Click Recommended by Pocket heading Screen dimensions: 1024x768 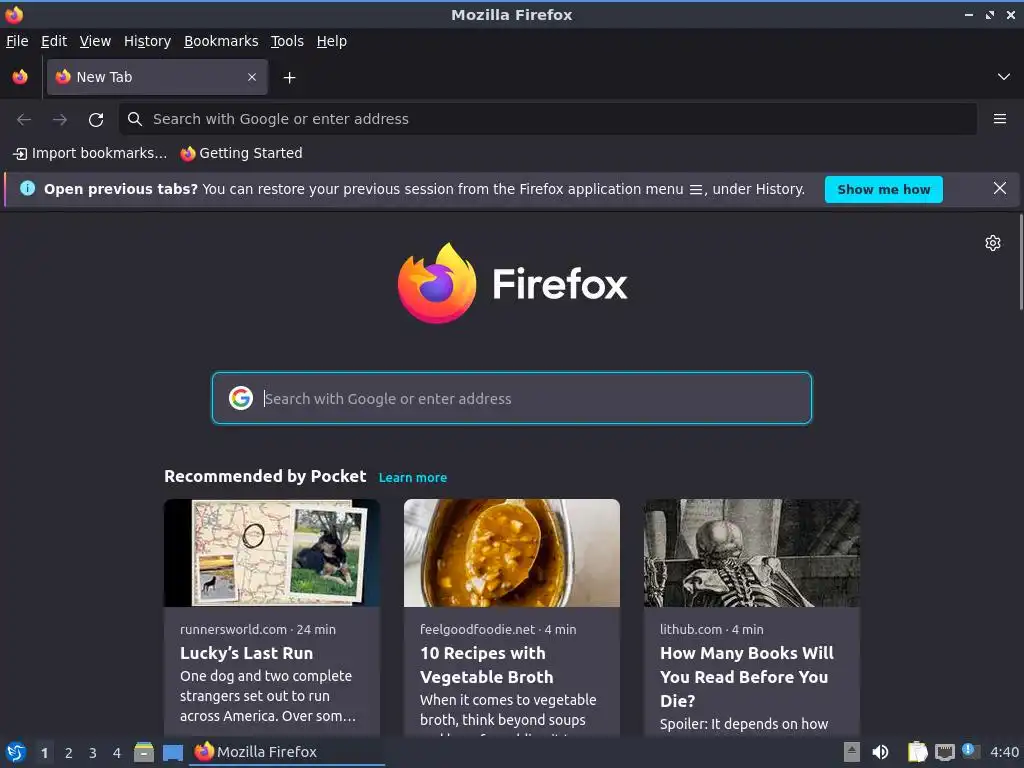[264, 476]
